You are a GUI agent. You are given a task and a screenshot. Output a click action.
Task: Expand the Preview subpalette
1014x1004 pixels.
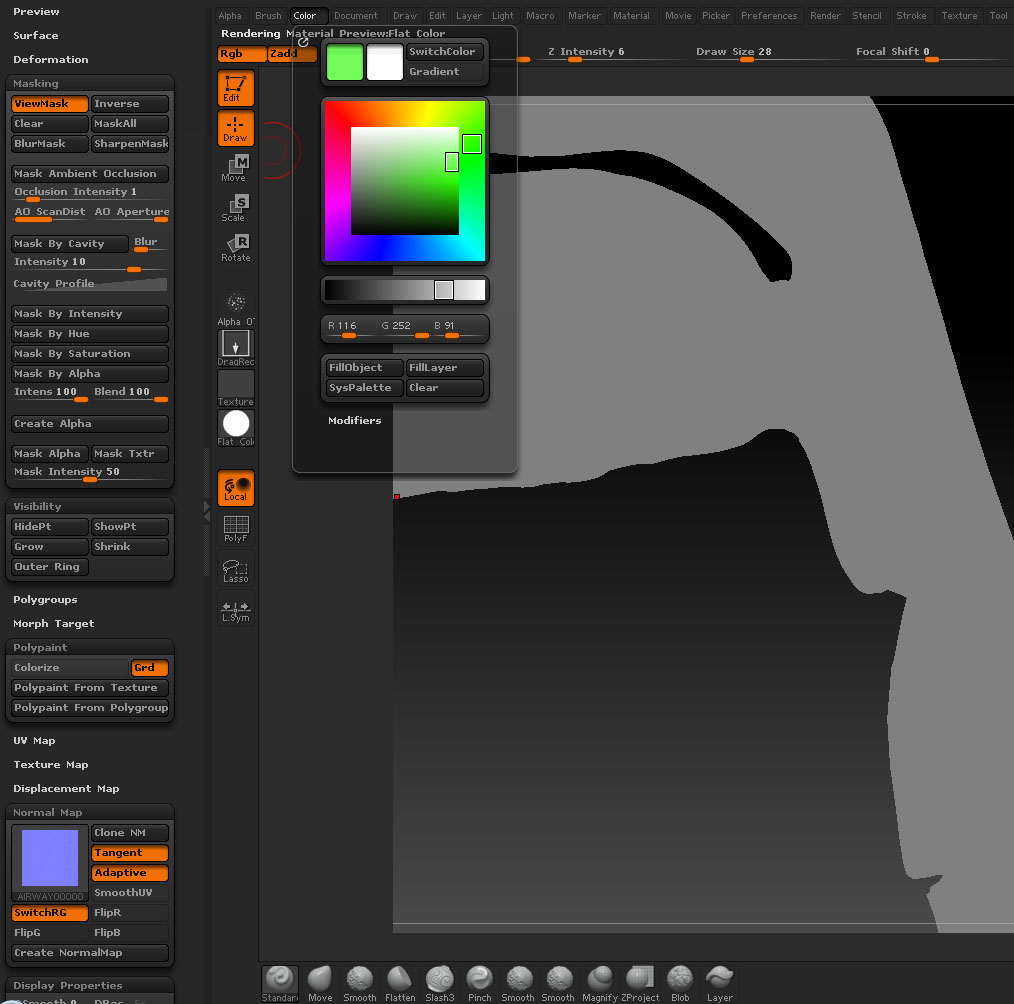coord(36,12)
